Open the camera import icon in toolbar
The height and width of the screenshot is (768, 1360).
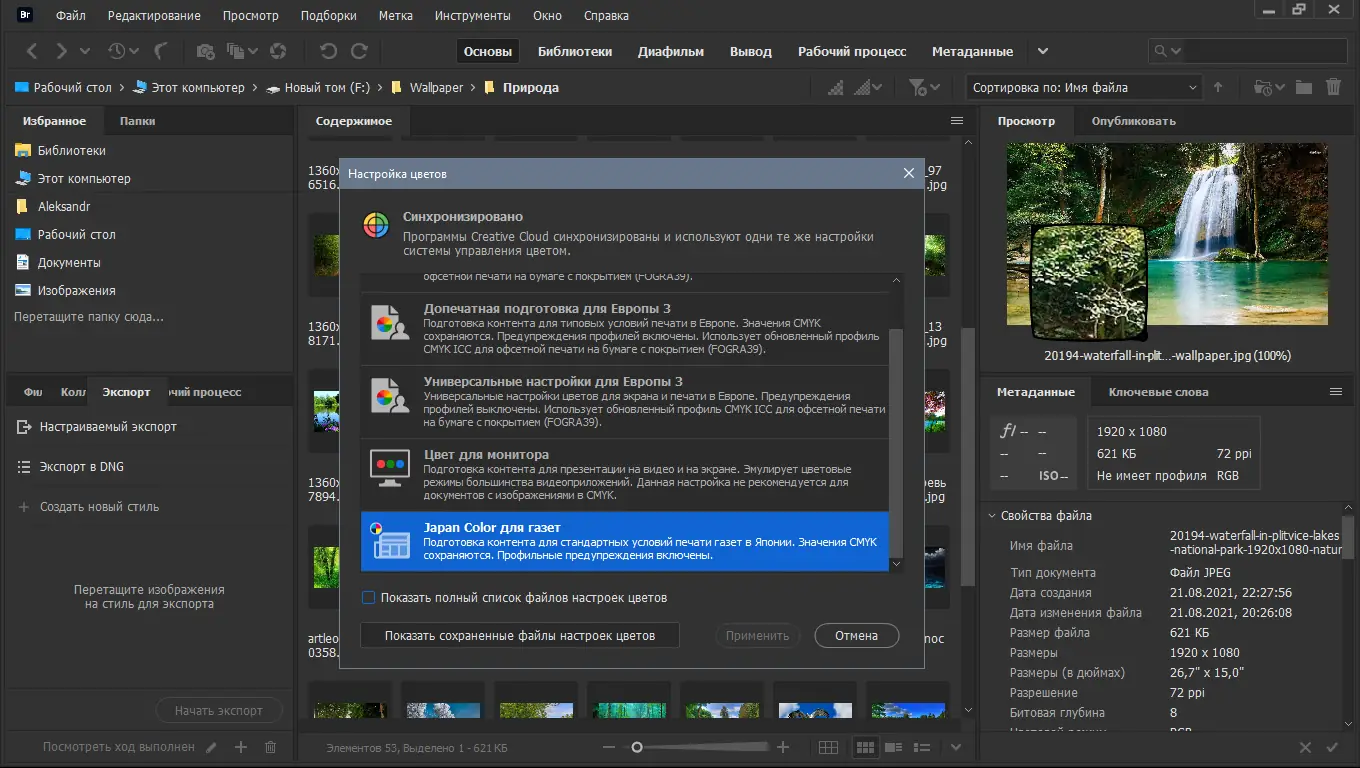[205, 51]
